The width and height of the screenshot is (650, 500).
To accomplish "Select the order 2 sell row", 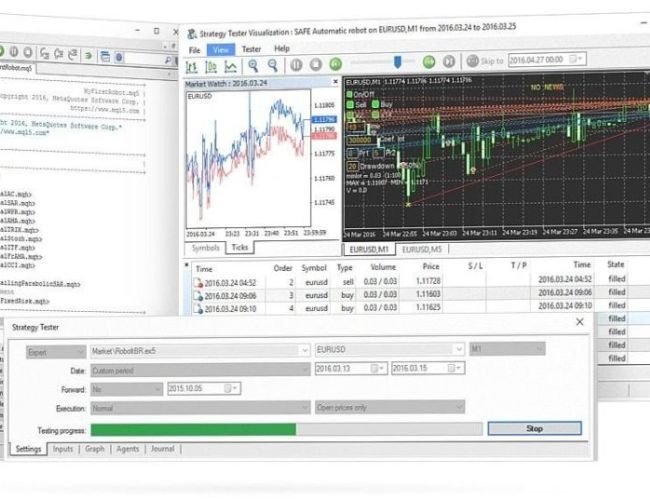I will tap(410, 282).
